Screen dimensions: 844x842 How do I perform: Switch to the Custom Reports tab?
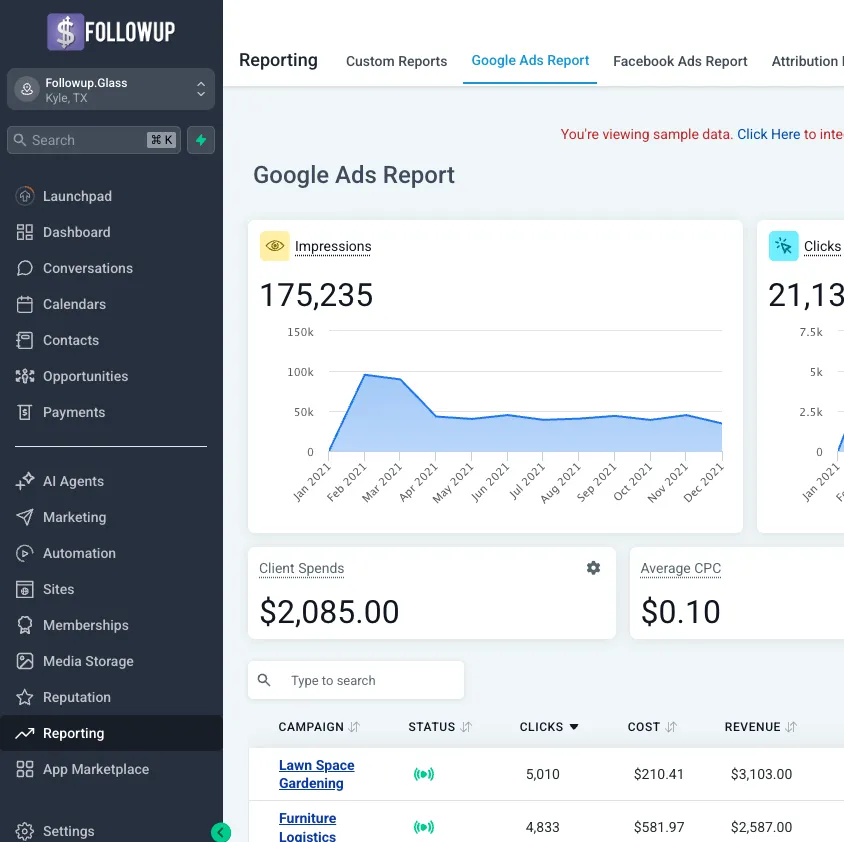[x=396, y=61]
